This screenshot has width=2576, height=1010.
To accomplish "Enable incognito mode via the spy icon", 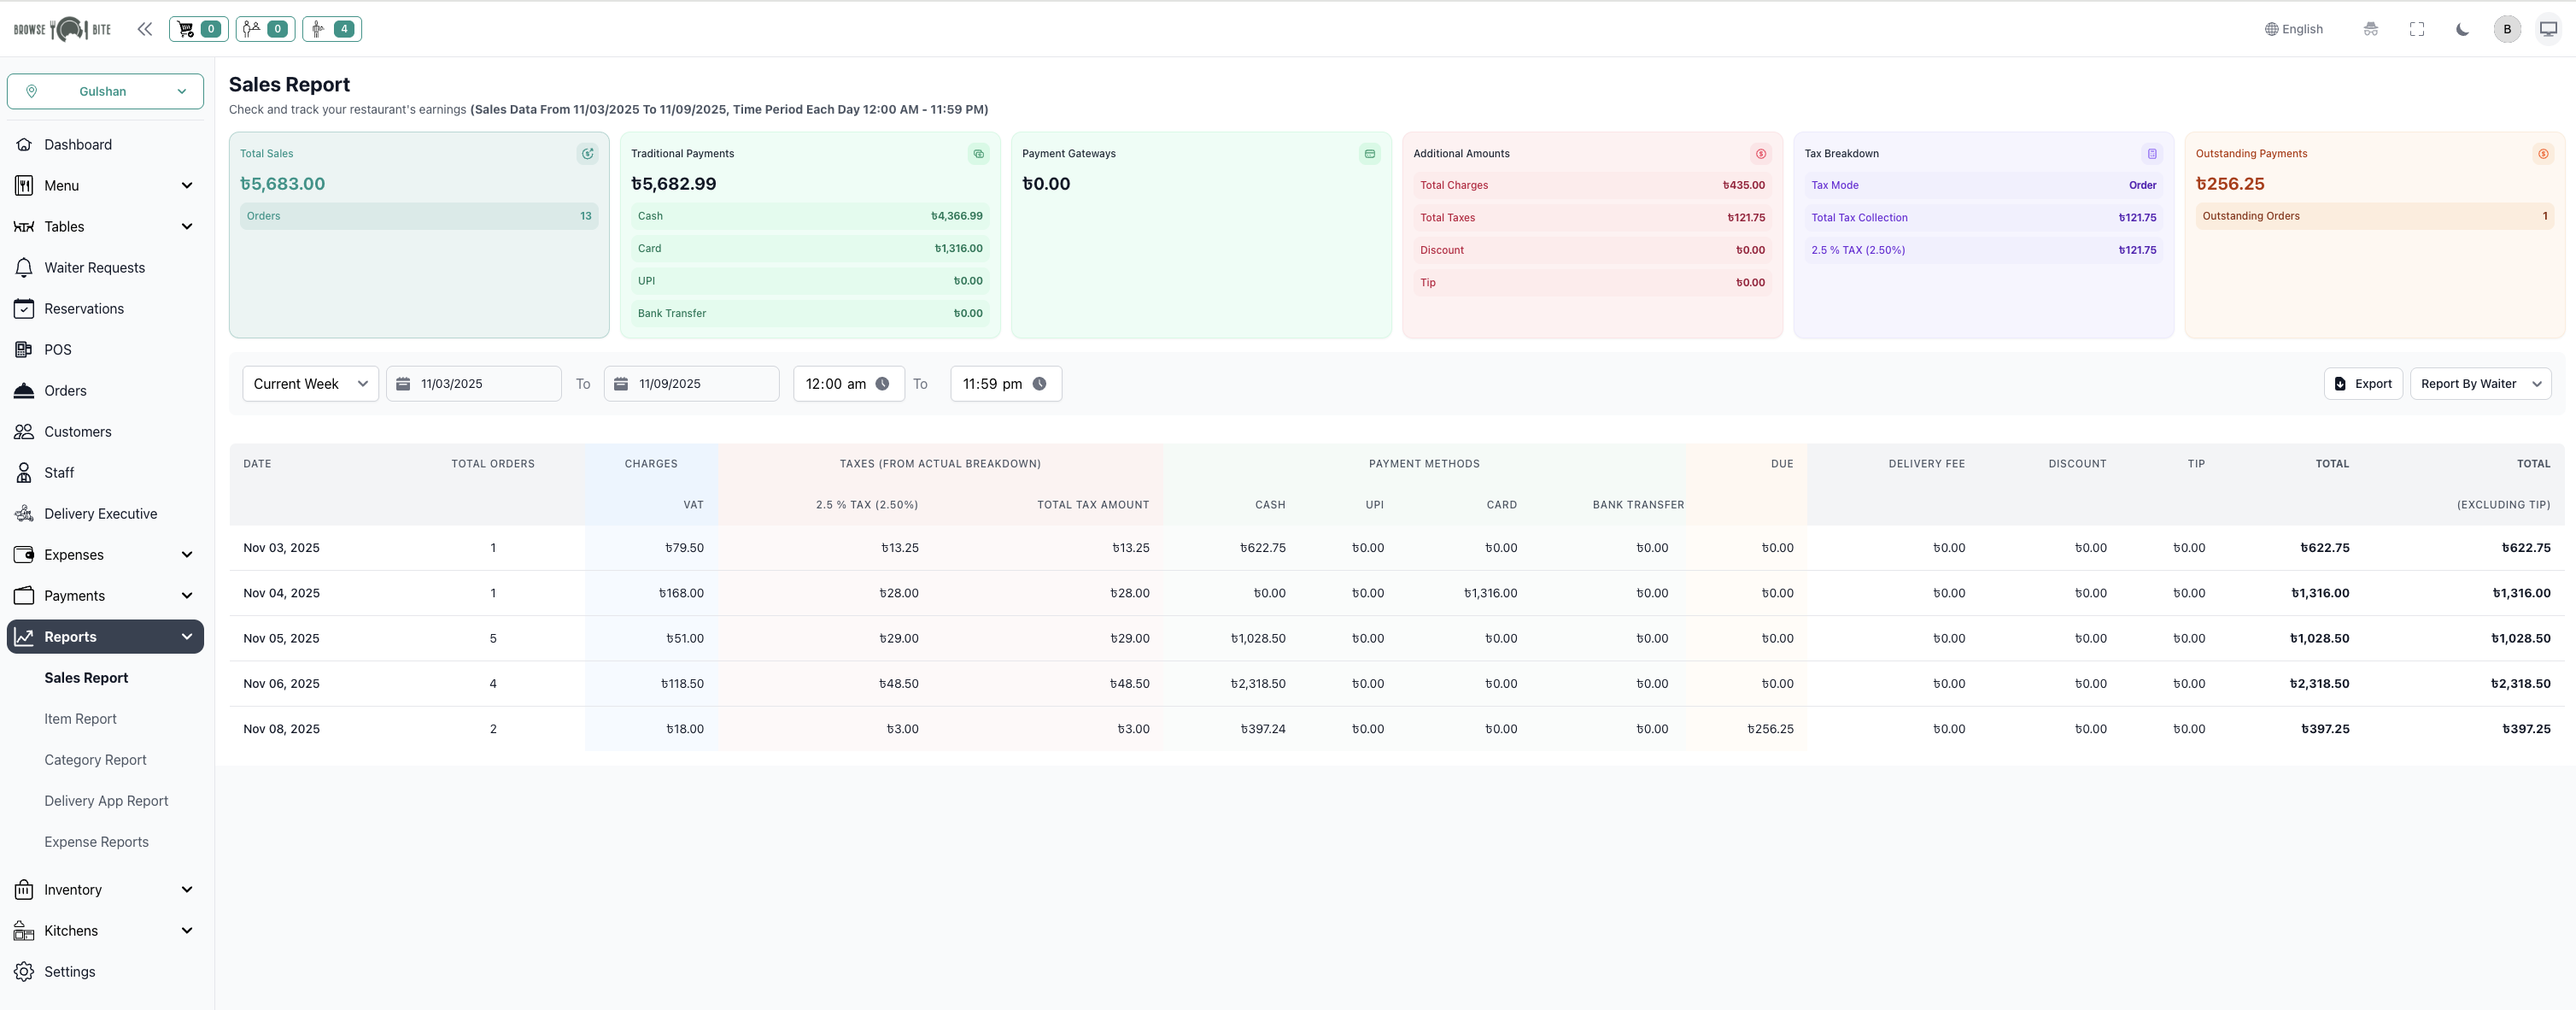I will point(2370,29).
